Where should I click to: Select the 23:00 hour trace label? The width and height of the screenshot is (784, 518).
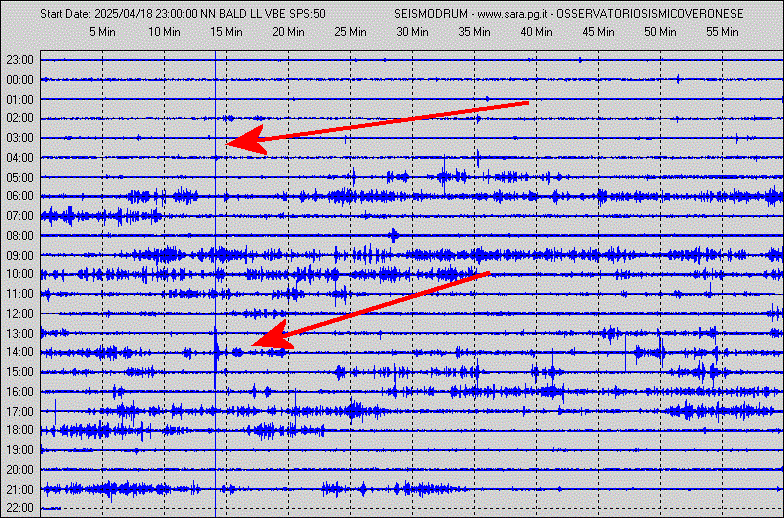[x=20, y=60]
